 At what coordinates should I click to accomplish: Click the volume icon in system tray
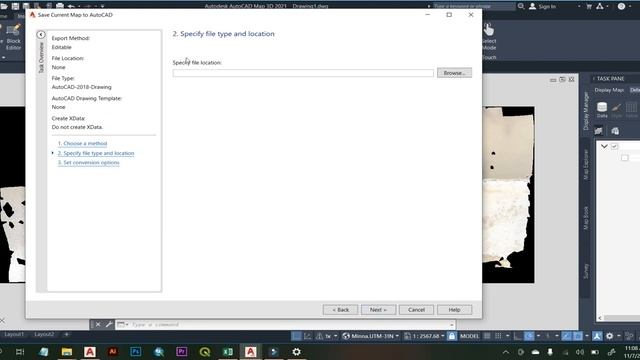580,352
